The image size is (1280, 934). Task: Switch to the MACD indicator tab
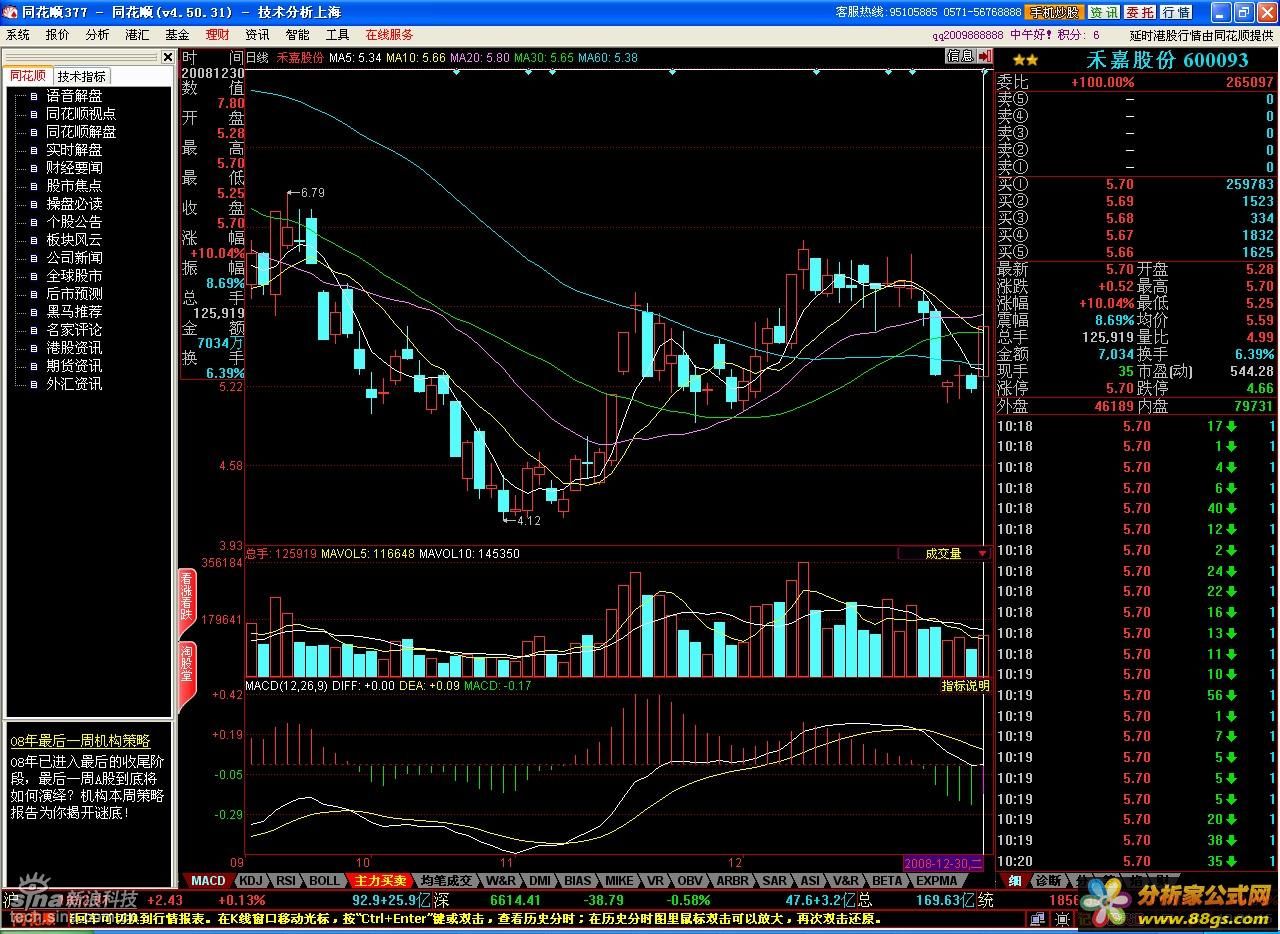pyautogui.click(x=208, y=881)
